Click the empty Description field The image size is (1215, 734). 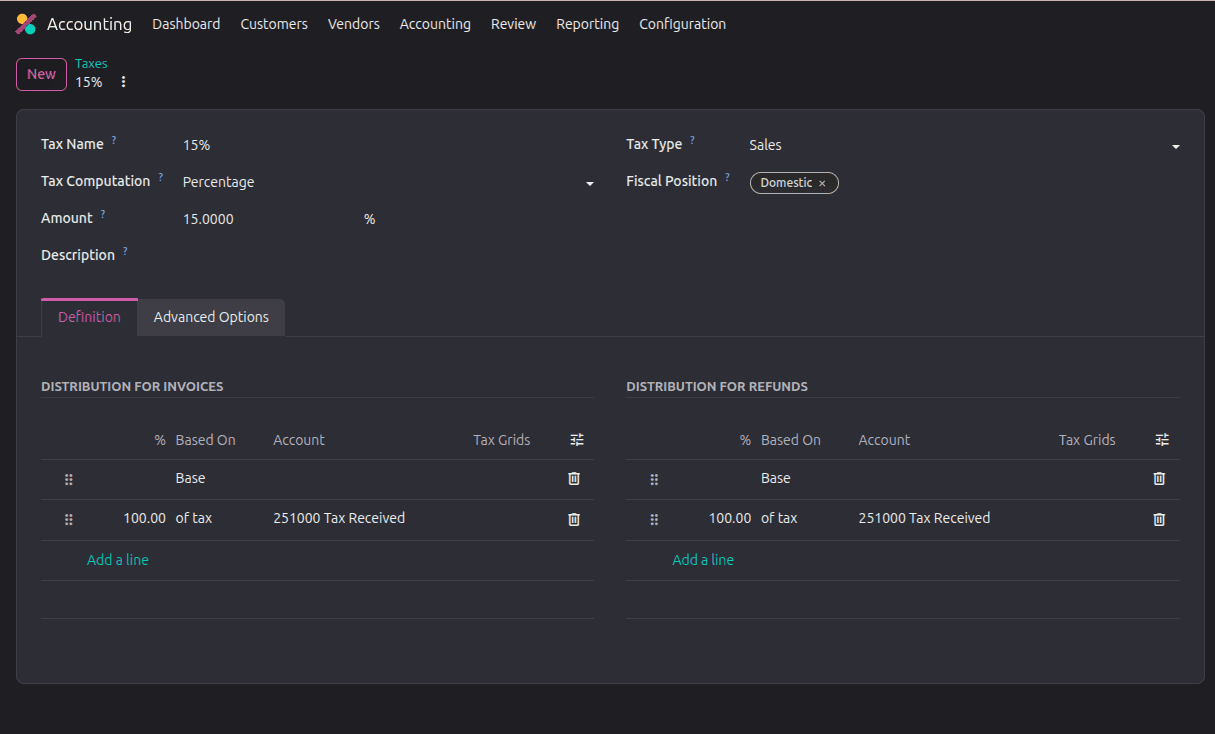click(x=389, y=256)
